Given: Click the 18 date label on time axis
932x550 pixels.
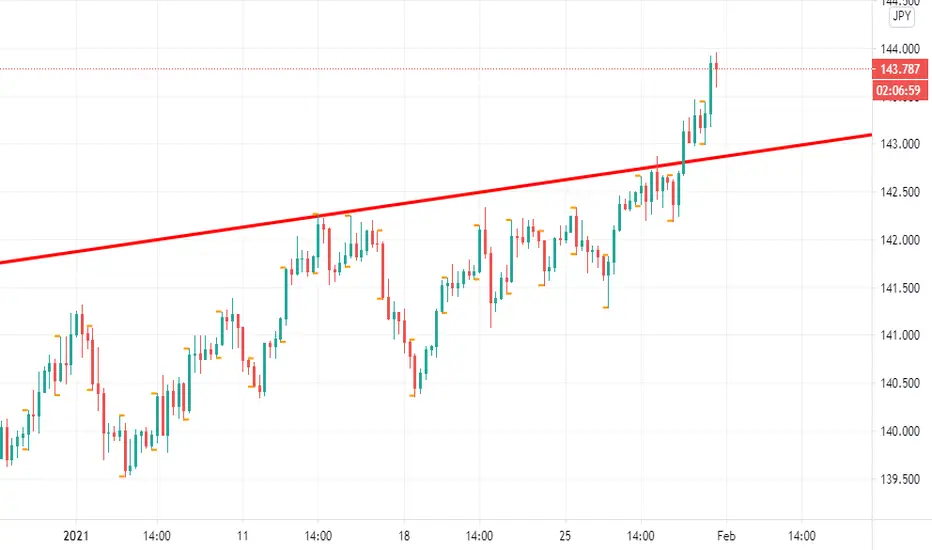Looking at the screenshot, I should (404, 536).
